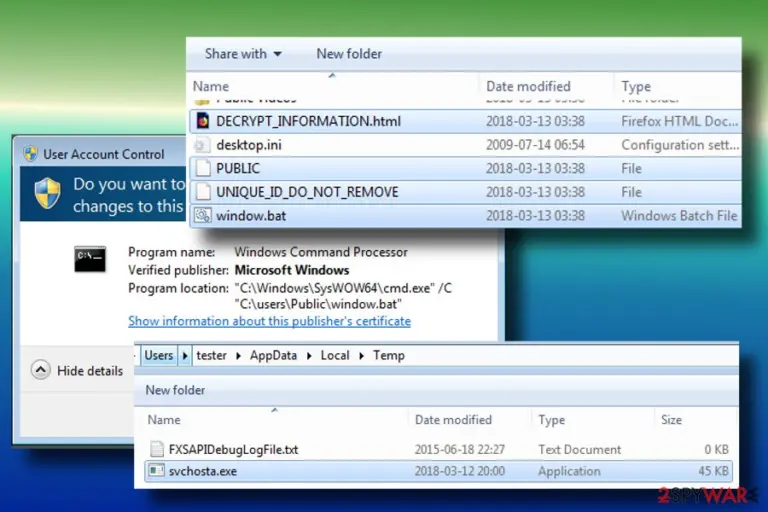
Task: Click New folder in the Temp explorer window
Action: point(175,390)
